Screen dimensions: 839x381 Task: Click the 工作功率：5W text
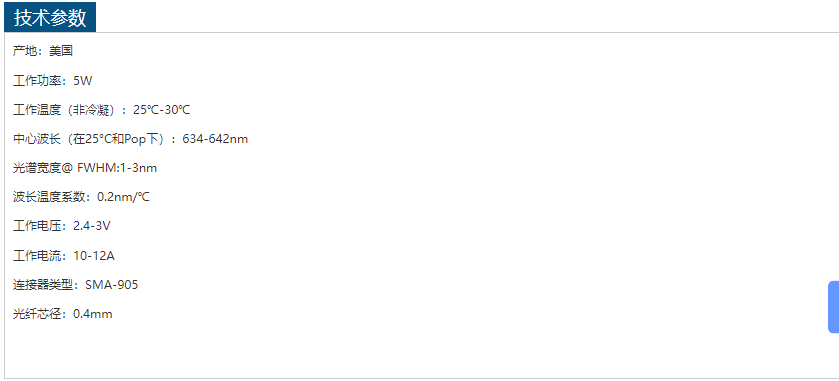(x=53, y=81)
